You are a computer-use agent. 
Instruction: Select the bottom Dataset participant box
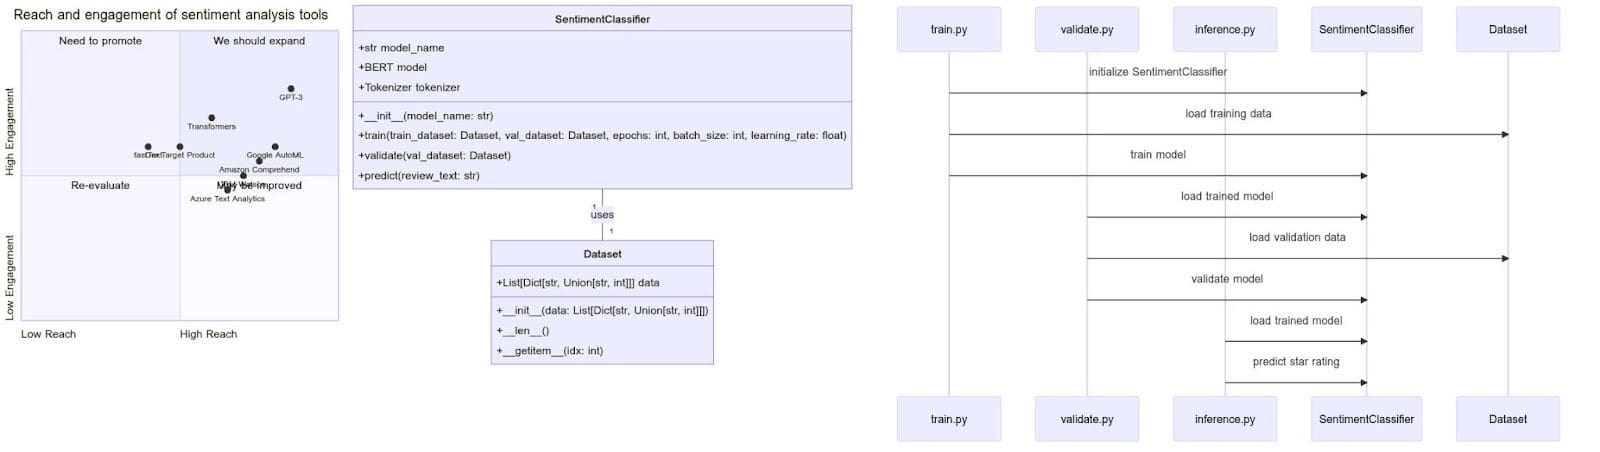tap(1507, 419)
